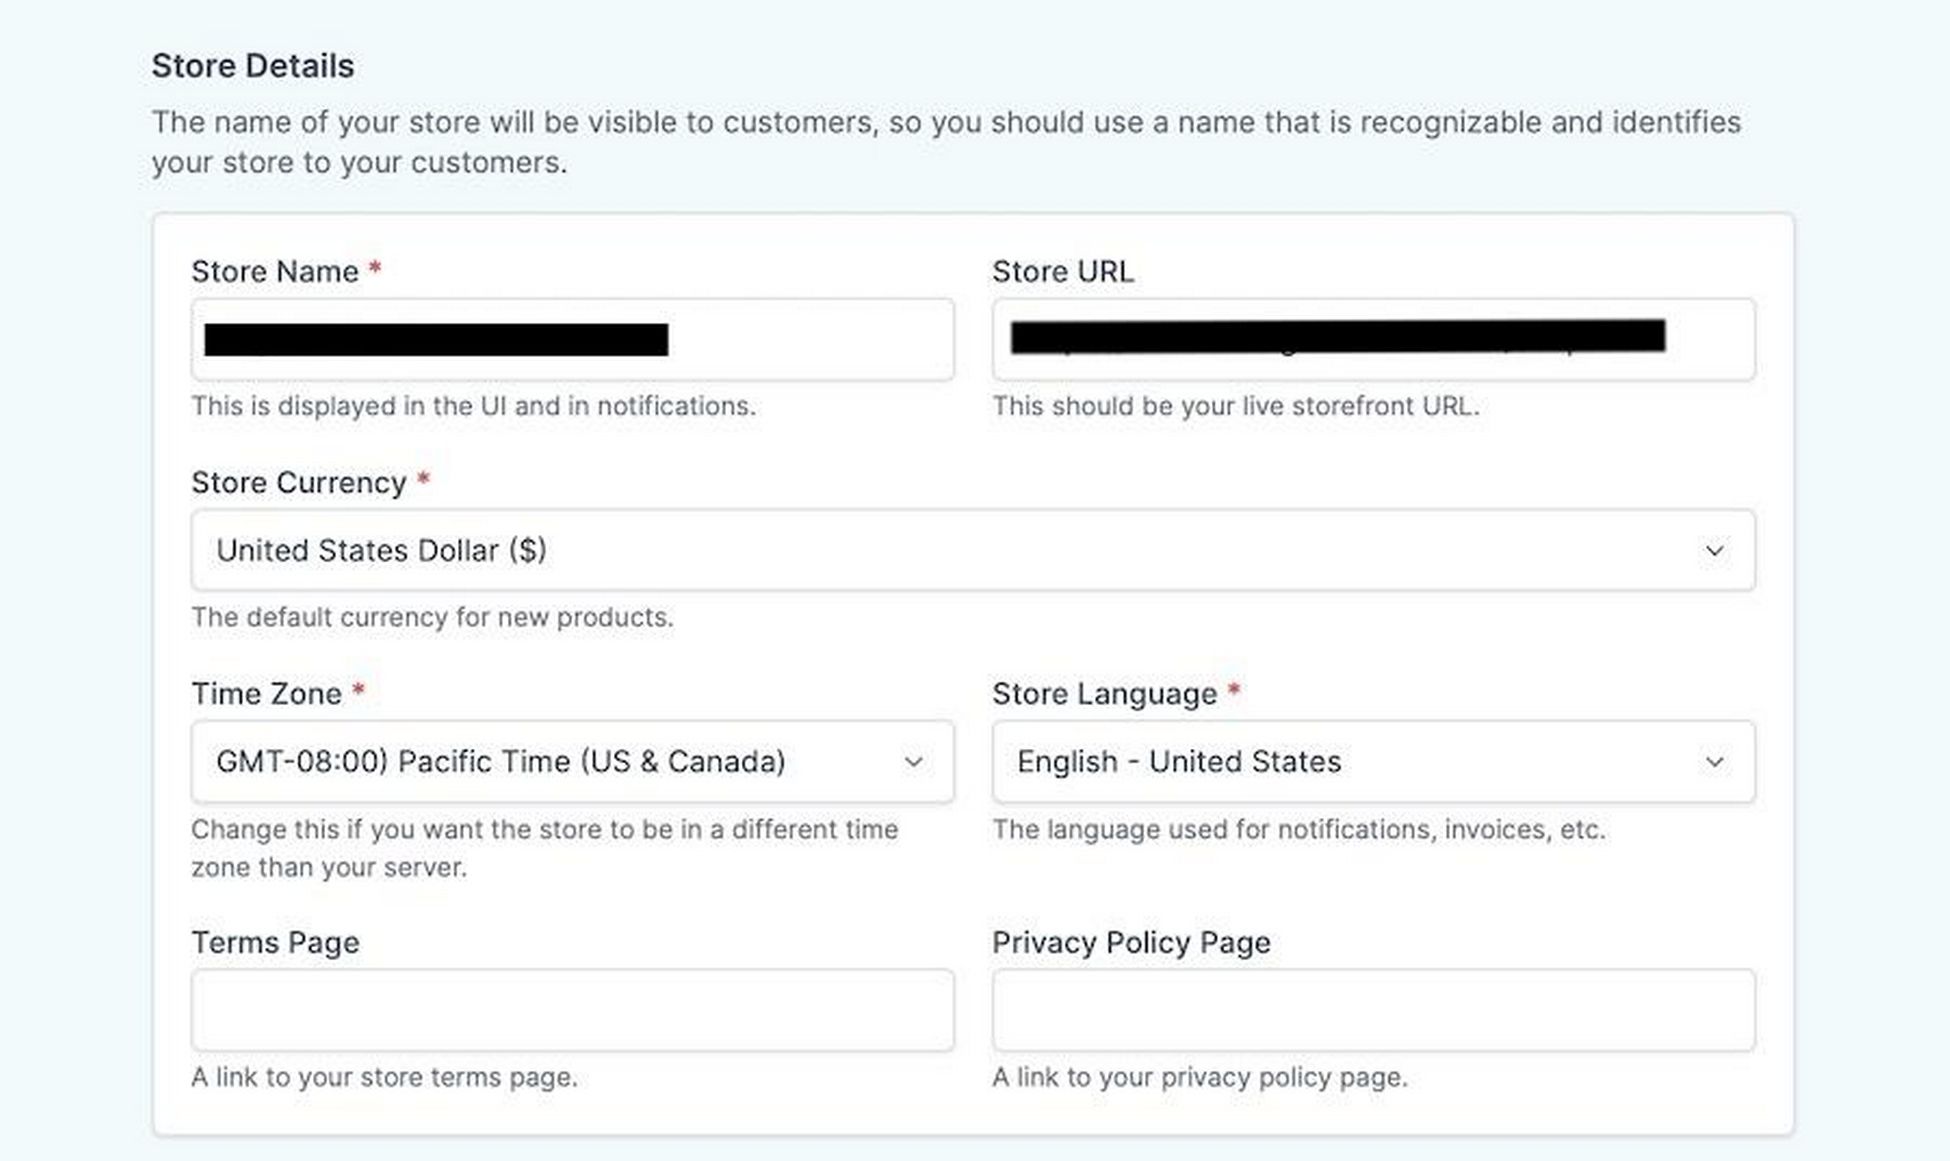Click the Time Zone chevron arrow
1950x1161 pixels.
913,762
